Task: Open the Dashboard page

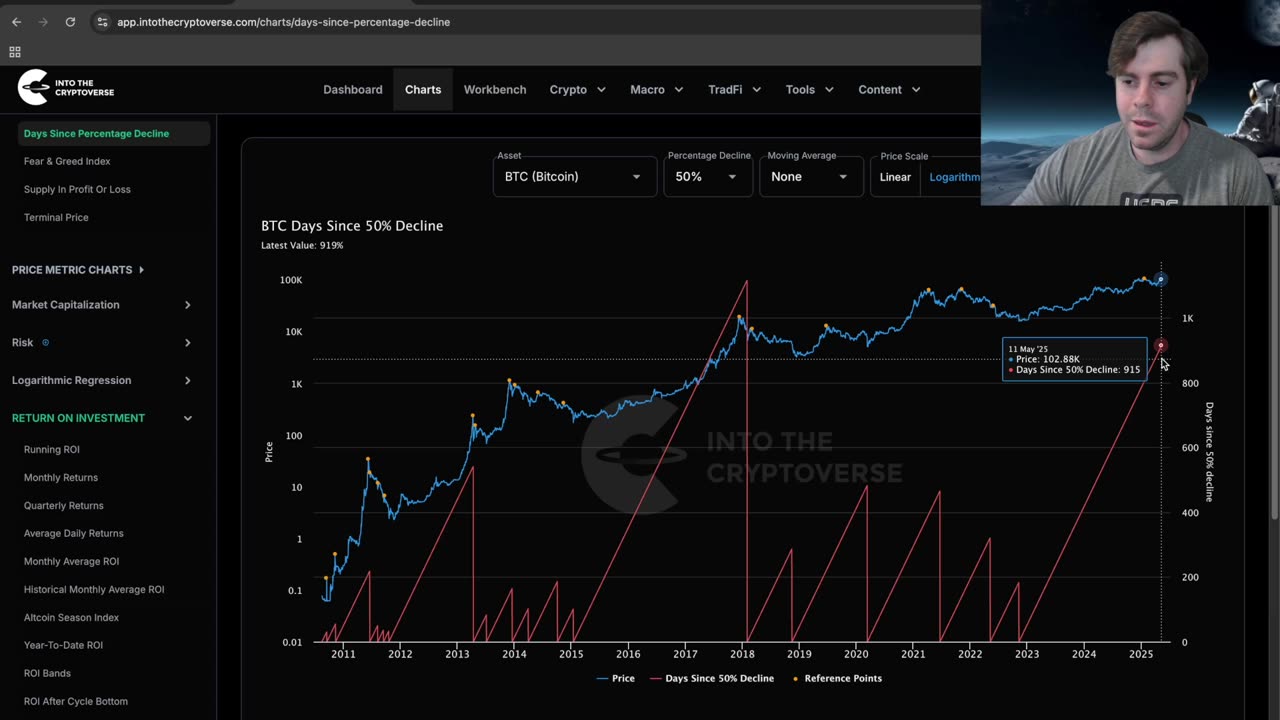Action: (x=352, y=90)
